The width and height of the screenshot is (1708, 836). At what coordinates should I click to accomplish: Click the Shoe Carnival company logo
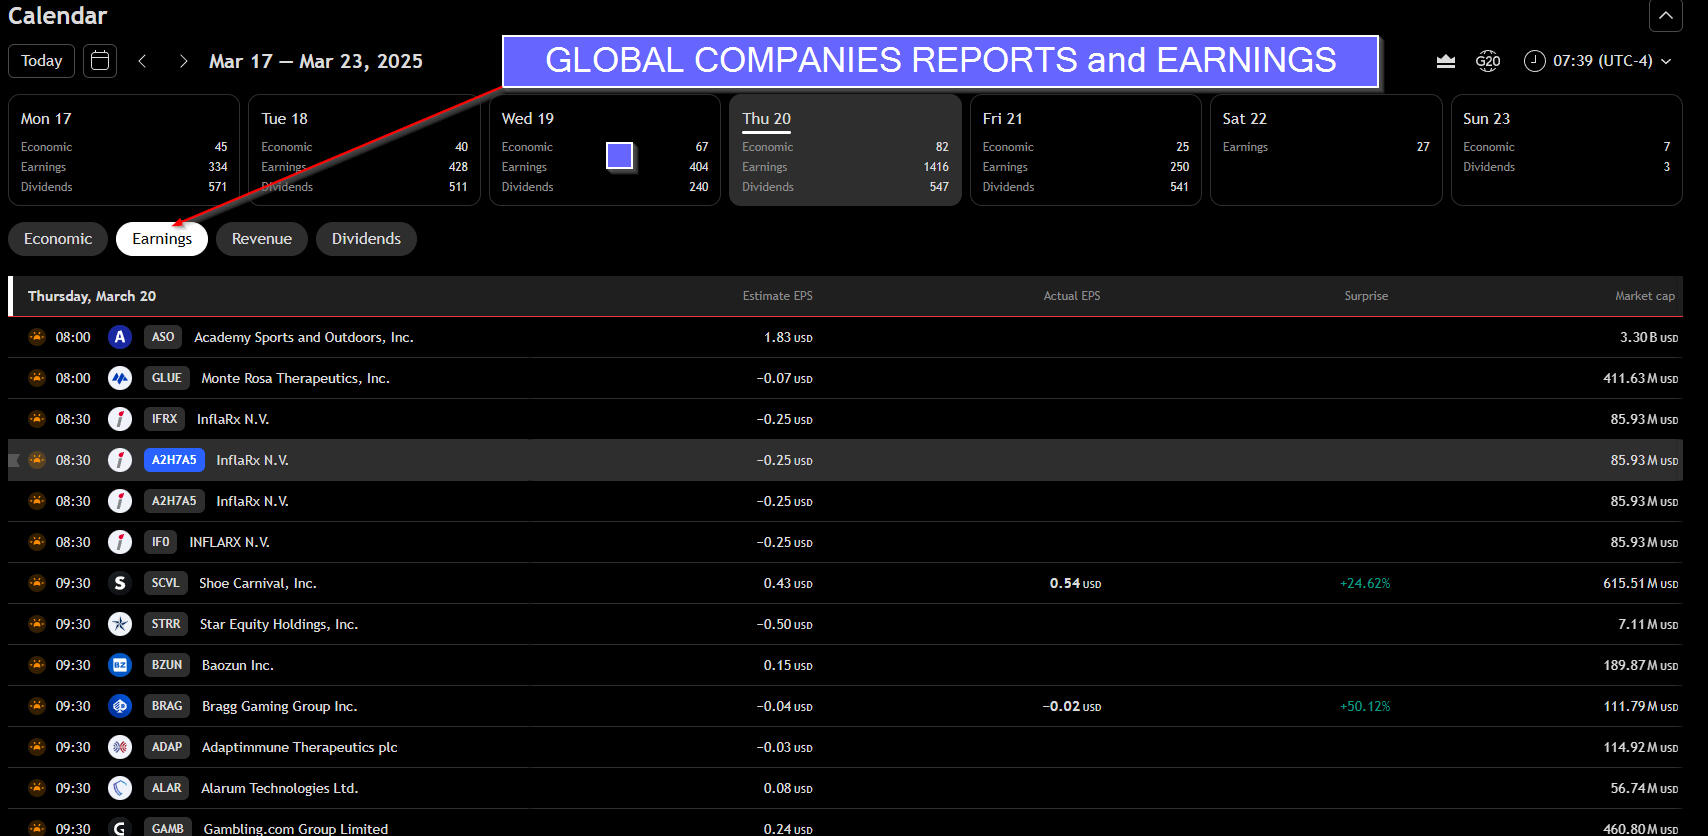(x=120, y=583)
